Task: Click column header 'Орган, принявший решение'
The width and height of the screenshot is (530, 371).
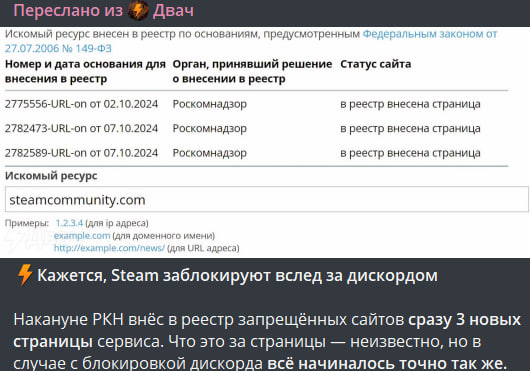Action: 252,71
